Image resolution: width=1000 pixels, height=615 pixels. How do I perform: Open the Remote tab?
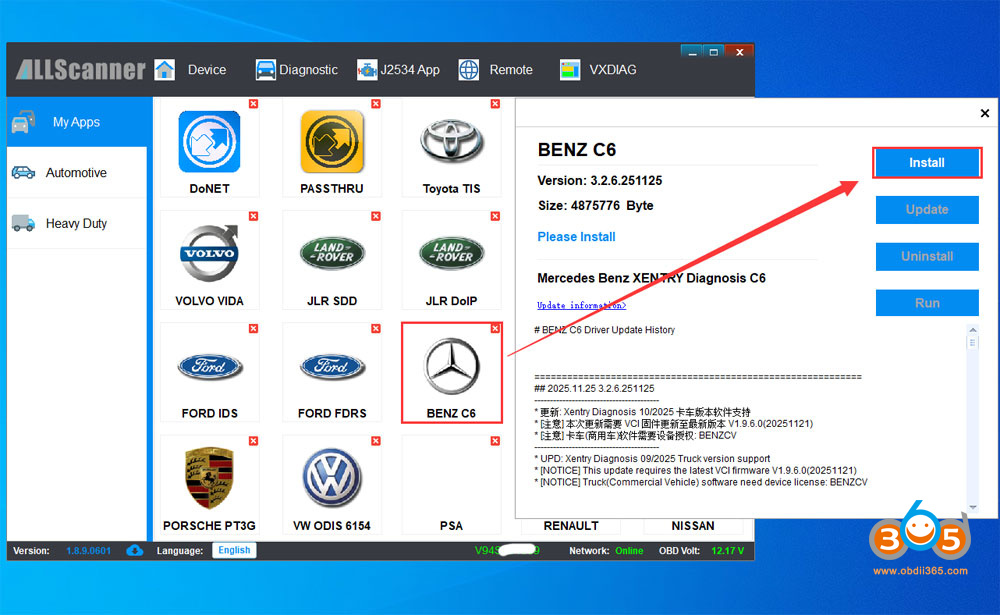[x=496, y=70]
